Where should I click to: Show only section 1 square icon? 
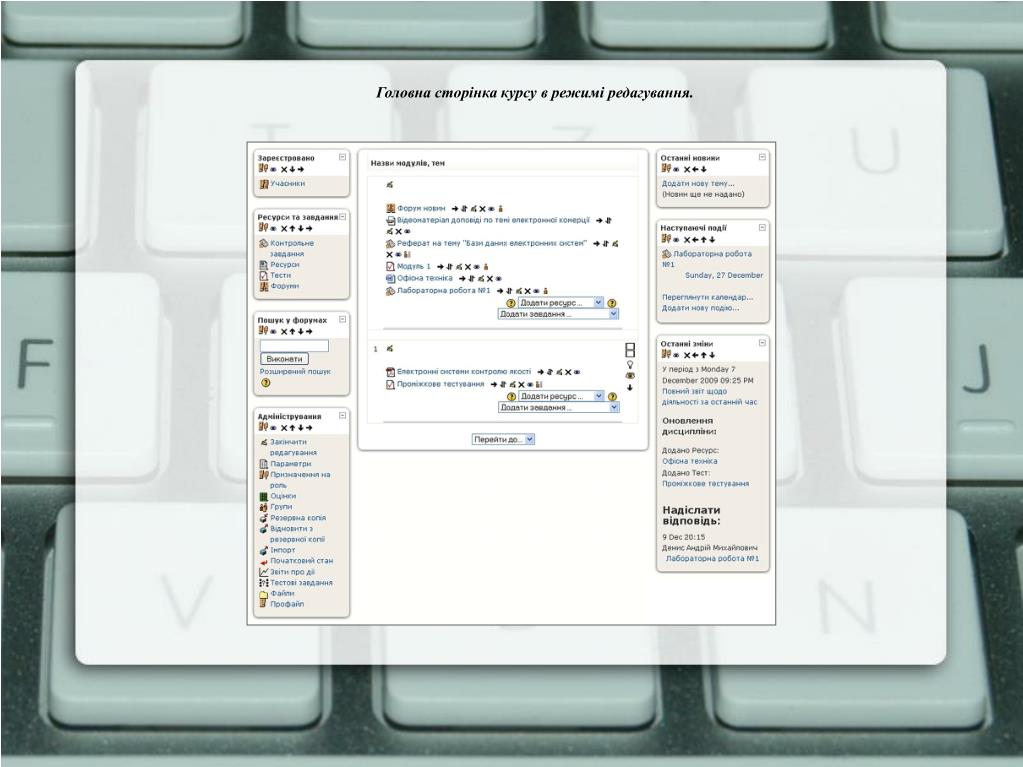point(630,350)
